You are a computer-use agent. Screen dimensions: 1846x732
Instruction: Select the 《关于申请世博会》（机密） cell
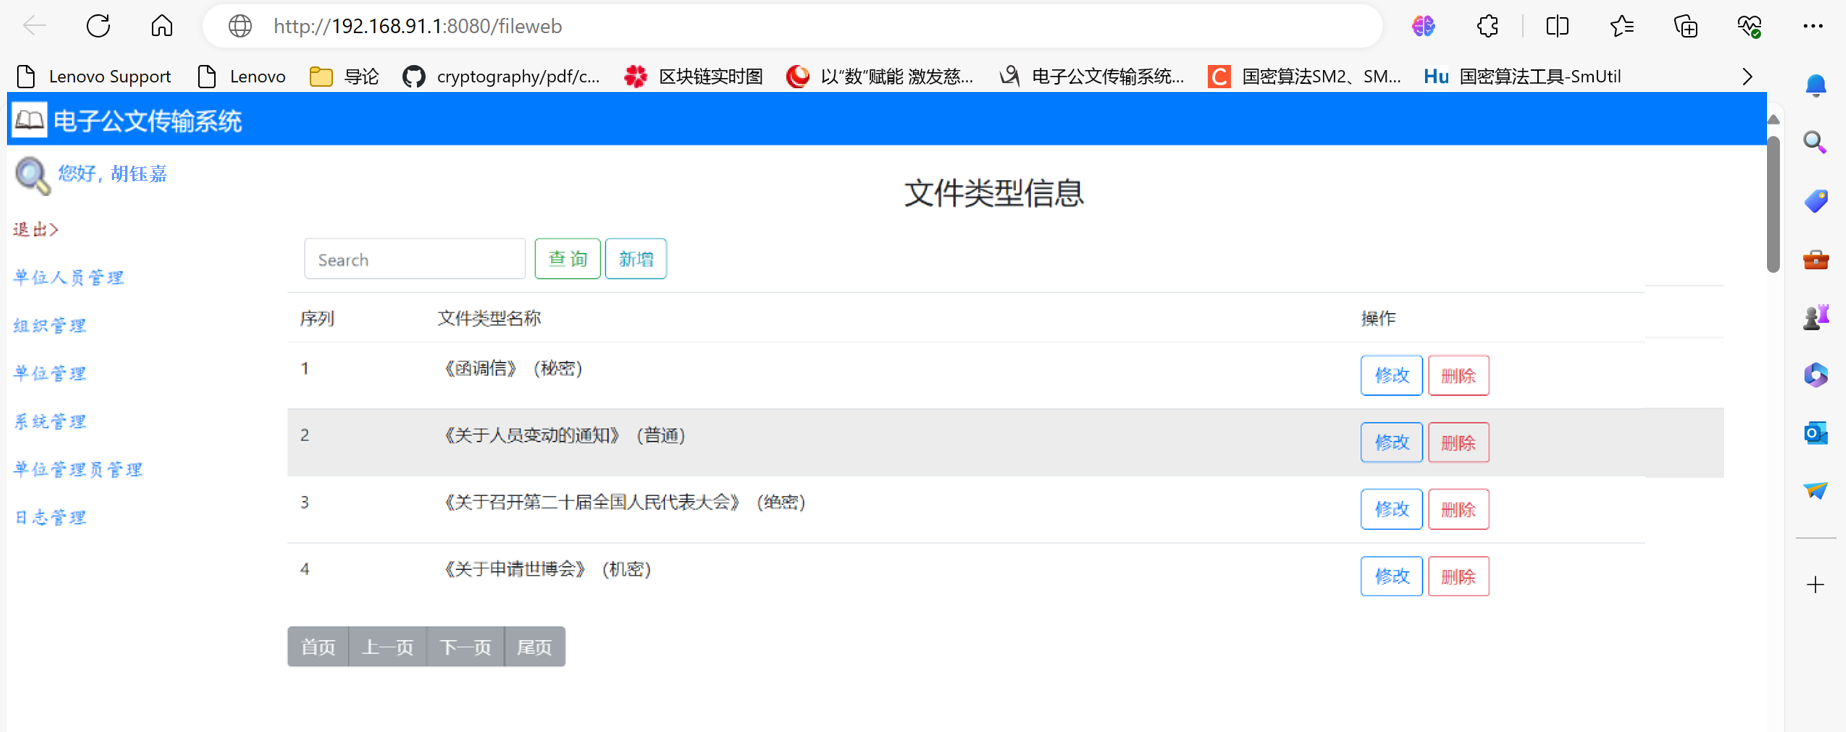[x=546, y=569]
